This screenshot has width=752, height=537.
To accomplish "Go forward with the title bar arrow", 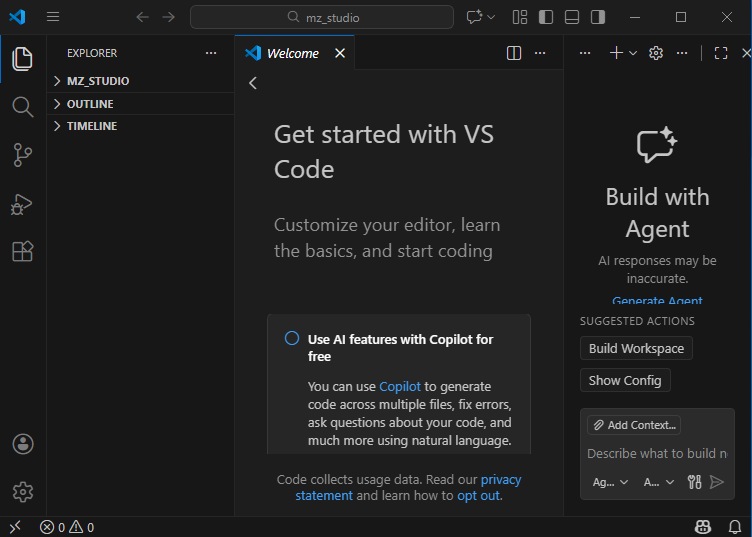I will (x=168, y=17).
